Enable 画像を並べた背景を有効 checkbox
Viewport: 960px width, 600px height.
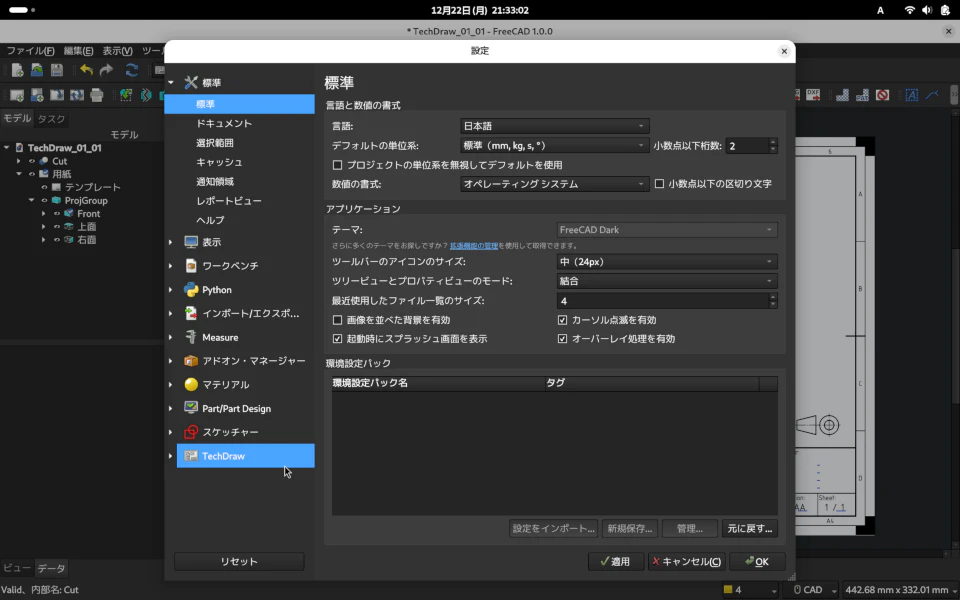(x=337, y=320)
